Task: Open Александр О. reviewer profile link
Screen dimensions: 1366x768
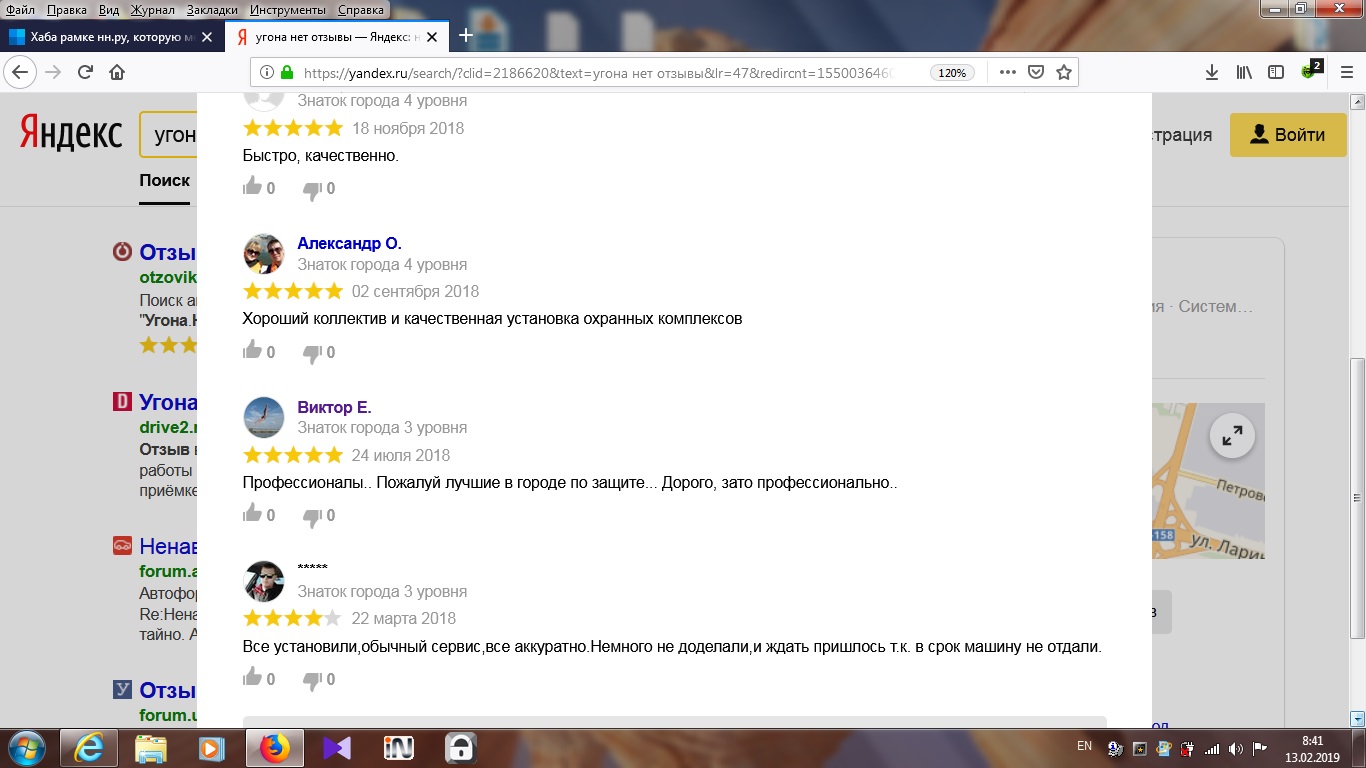Action: (349, 243)
